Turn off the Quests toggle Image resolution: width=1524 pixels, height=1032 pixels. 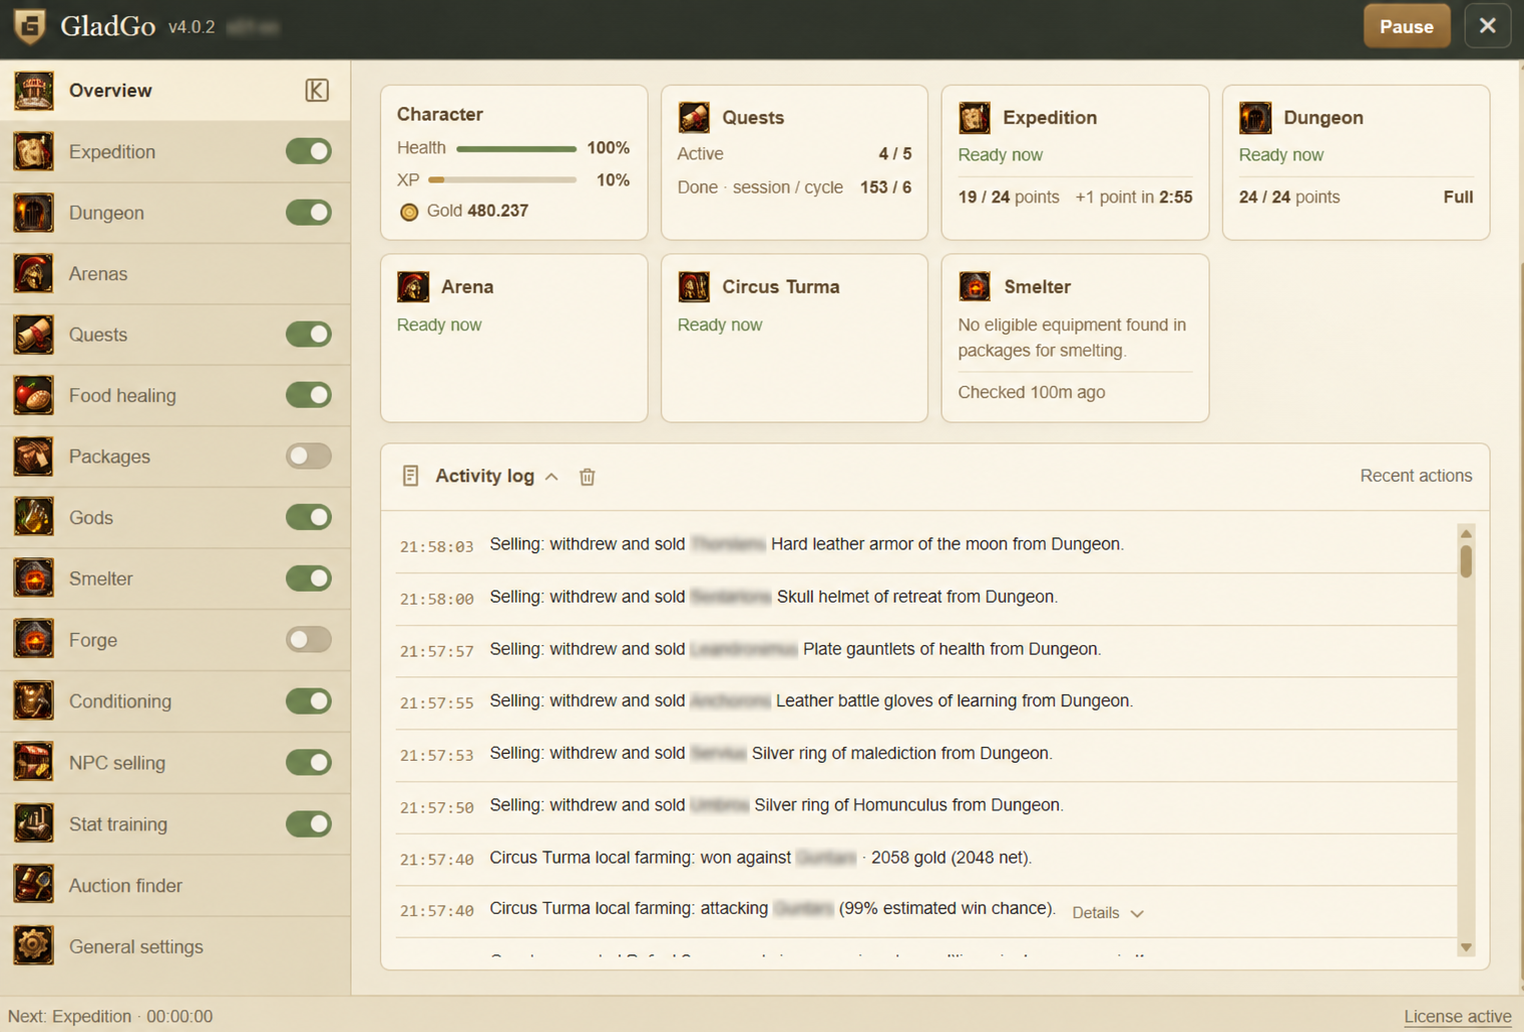click(x=308, y=334)
